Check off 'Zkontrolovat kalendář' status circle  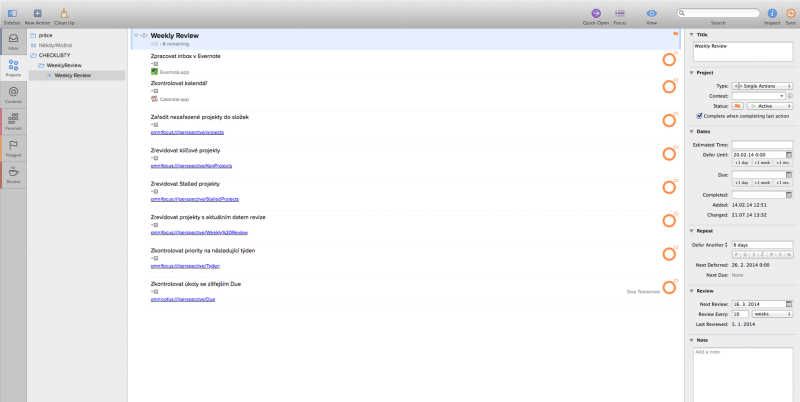tap(669, 87)
